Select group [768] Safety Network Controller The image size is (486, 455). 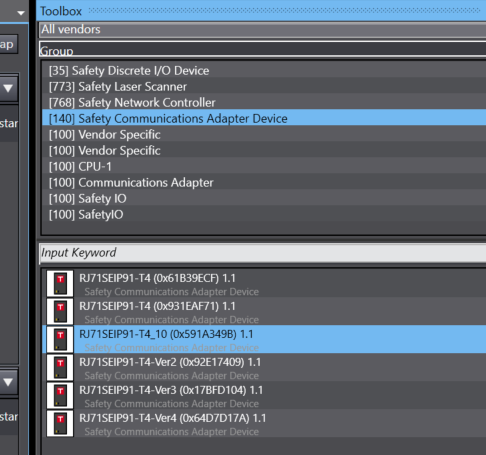(x=264, y=102)
